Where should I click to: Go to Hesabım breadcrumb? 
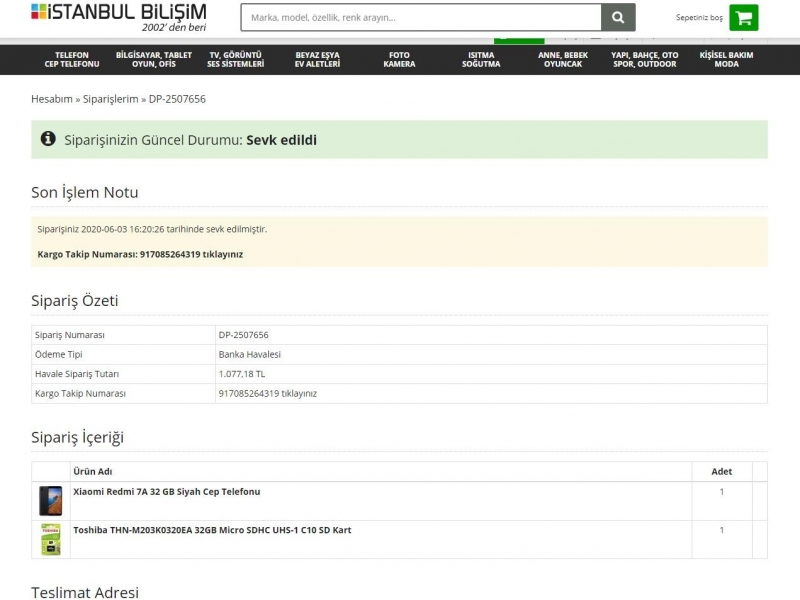click(52, 99)
